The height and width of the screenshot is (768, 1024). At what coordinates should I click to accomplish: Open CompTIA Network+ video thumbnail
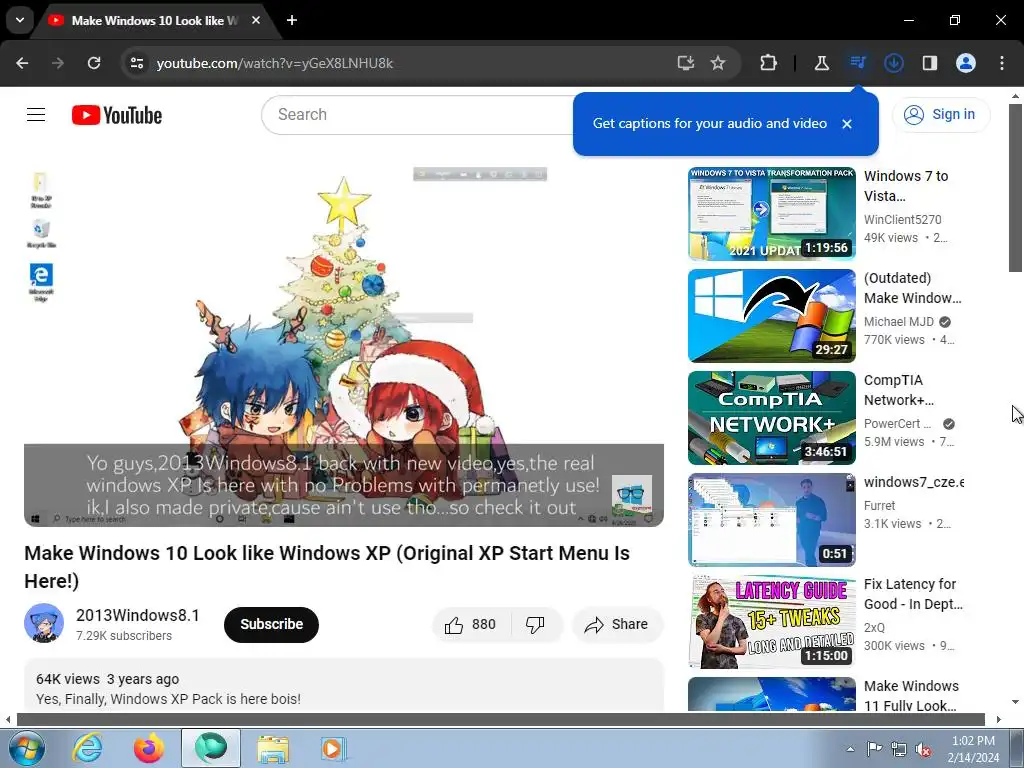click(x=771, y=418)
